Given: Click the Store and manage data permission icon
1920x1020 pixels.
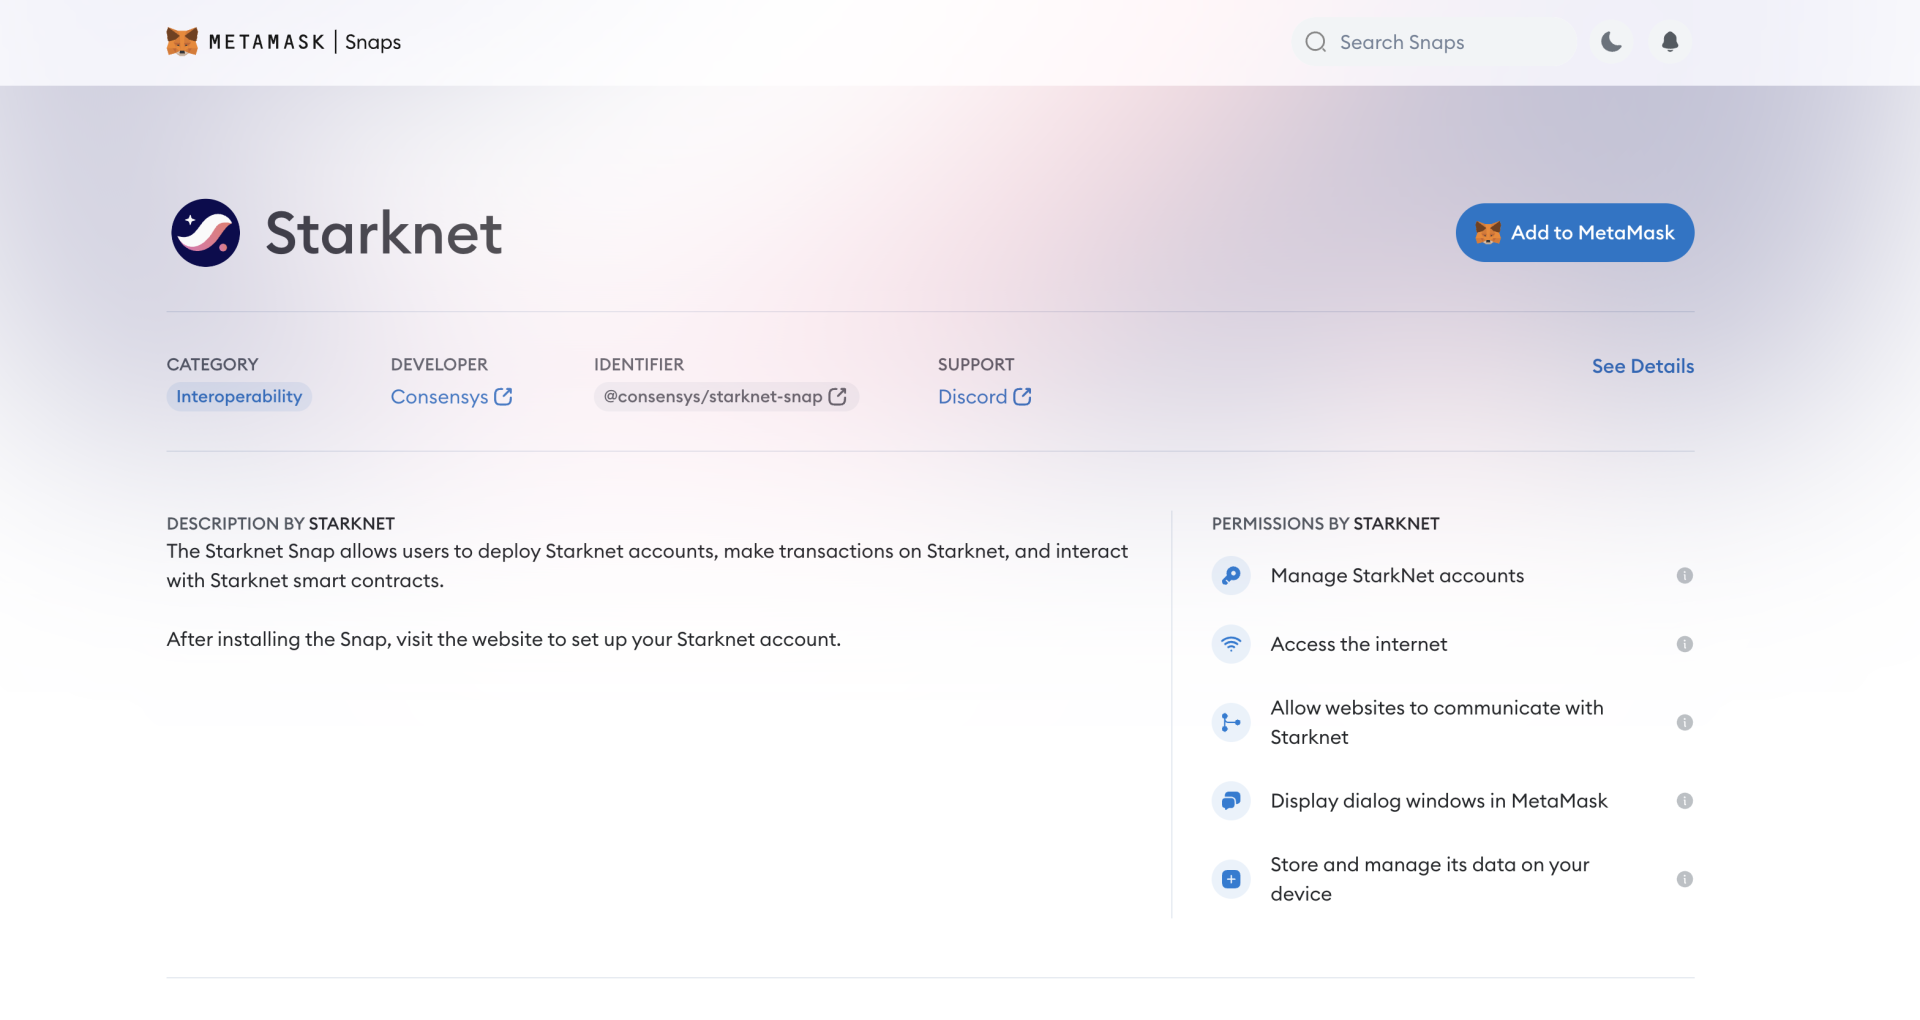Looking at the screenshot, I should click(x=1231, y=878).
